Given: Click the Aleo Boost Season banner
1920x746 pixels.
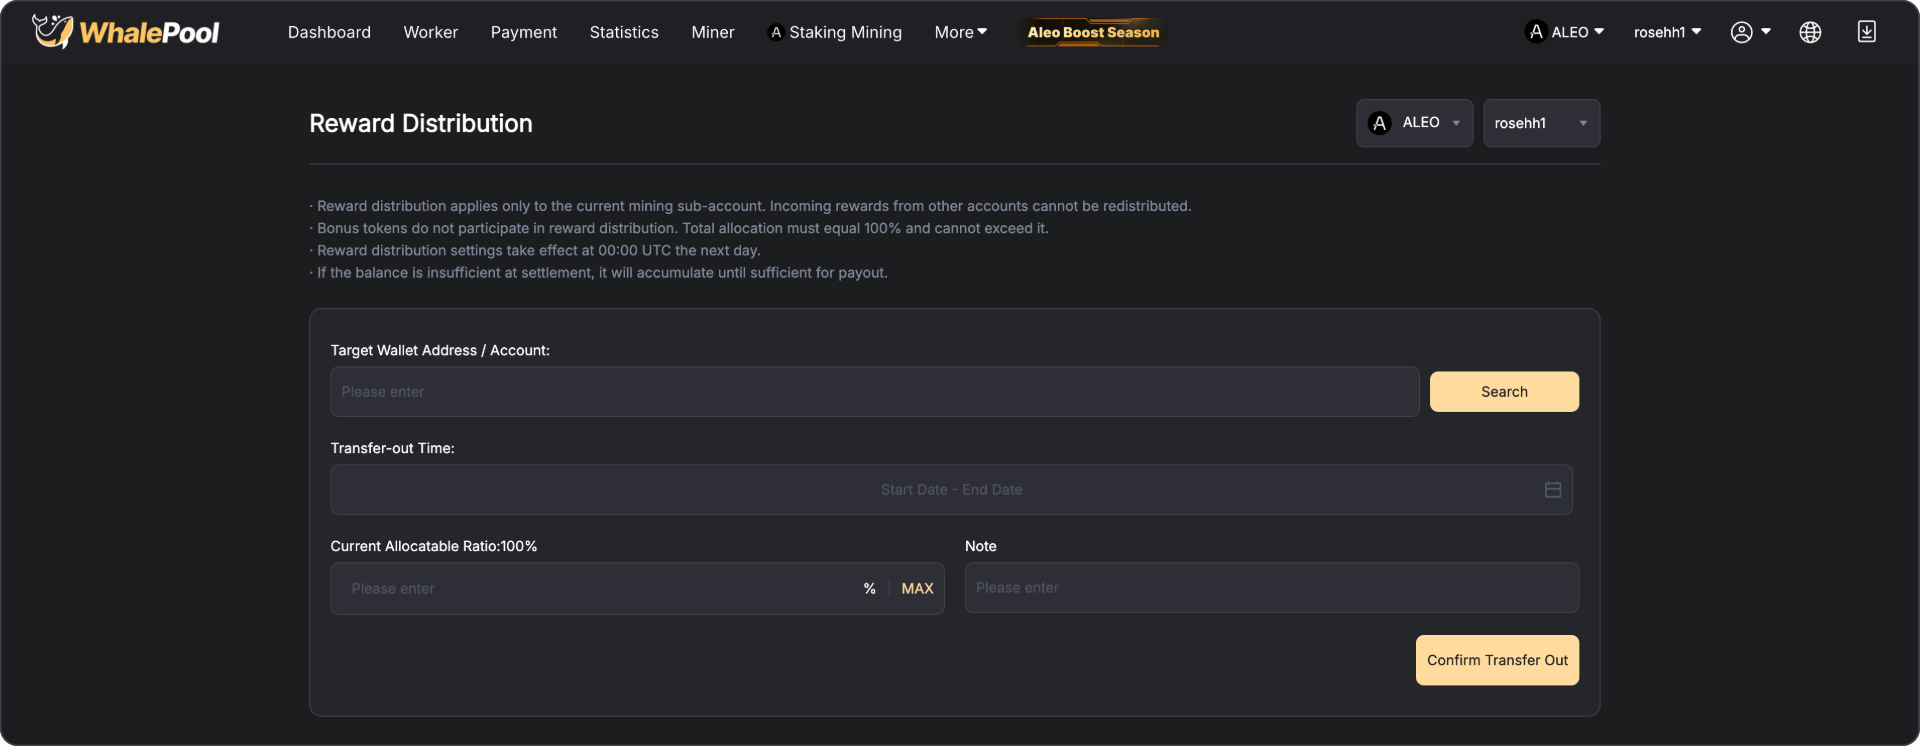Looking at the screenshot, I should [1093, 32].
